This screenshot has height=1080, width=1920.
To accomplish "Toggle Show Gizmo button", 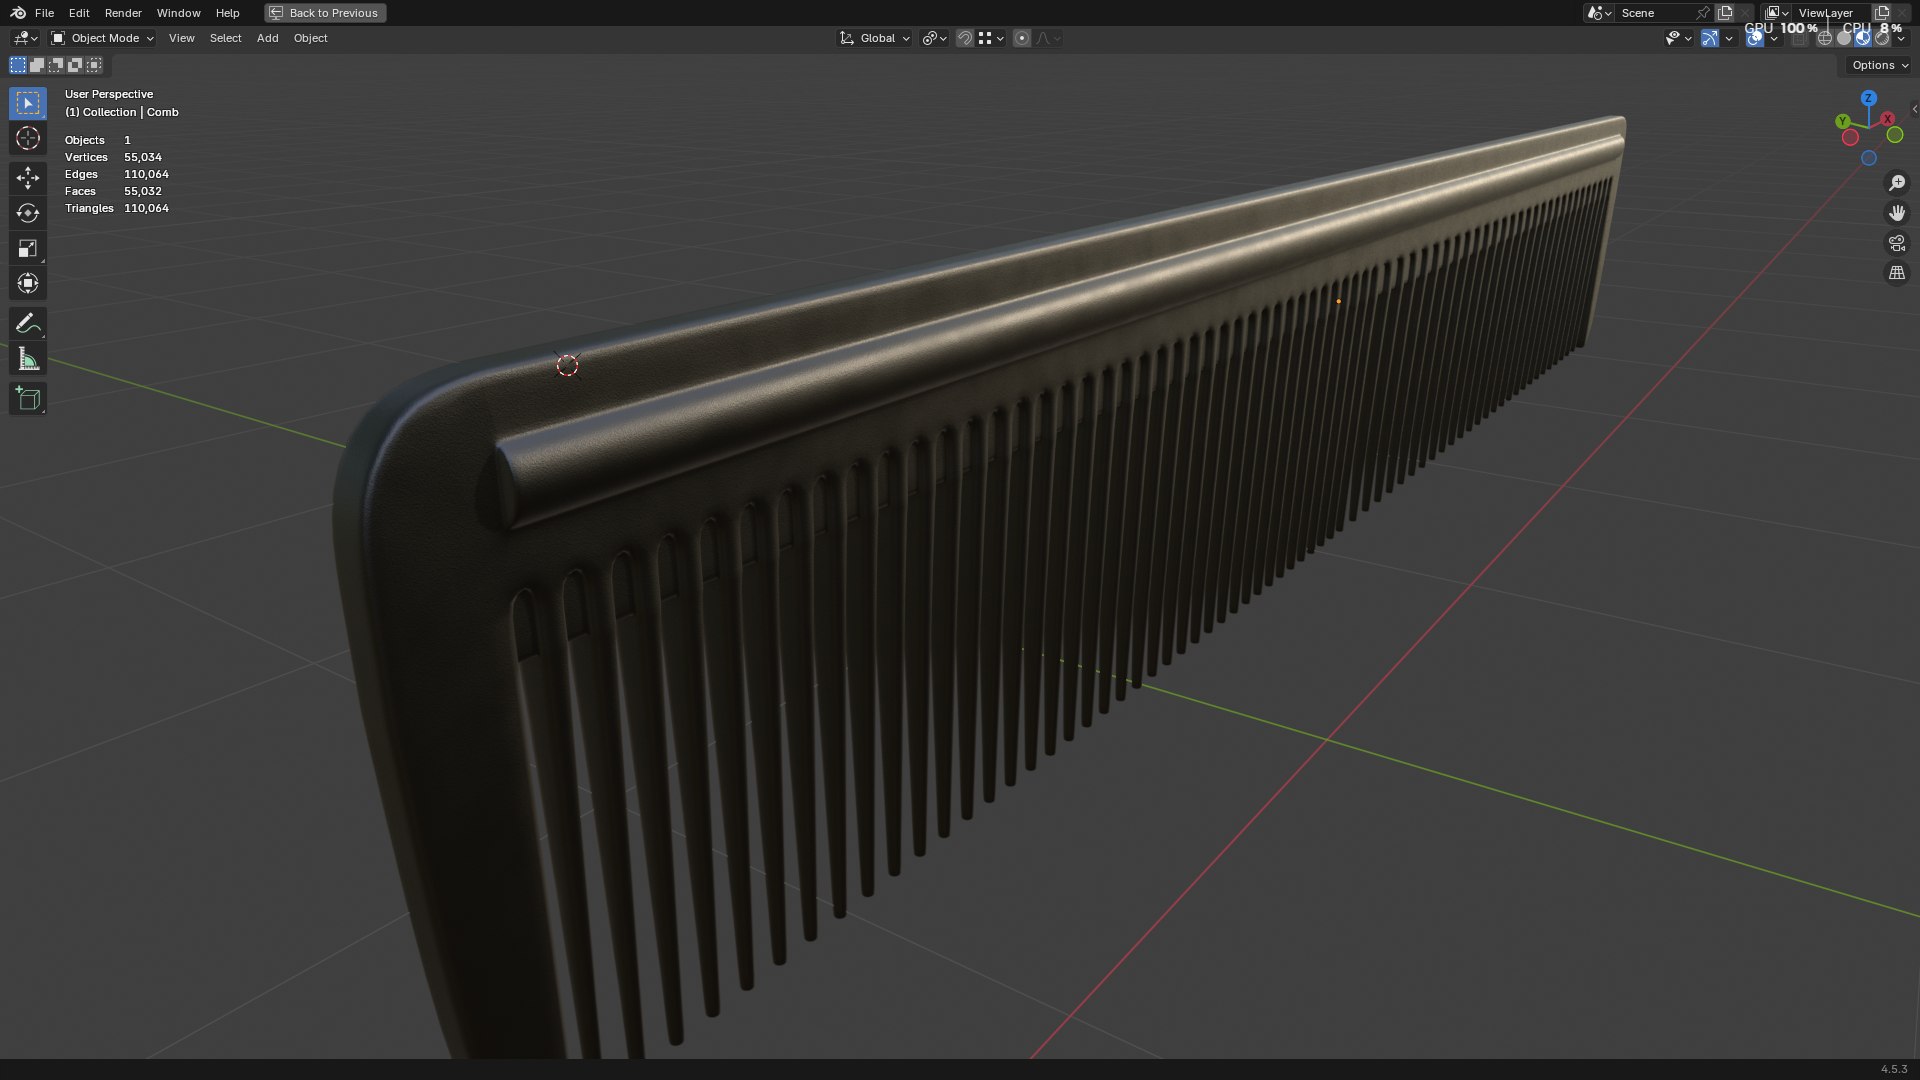I will (x=1710, y=38).
